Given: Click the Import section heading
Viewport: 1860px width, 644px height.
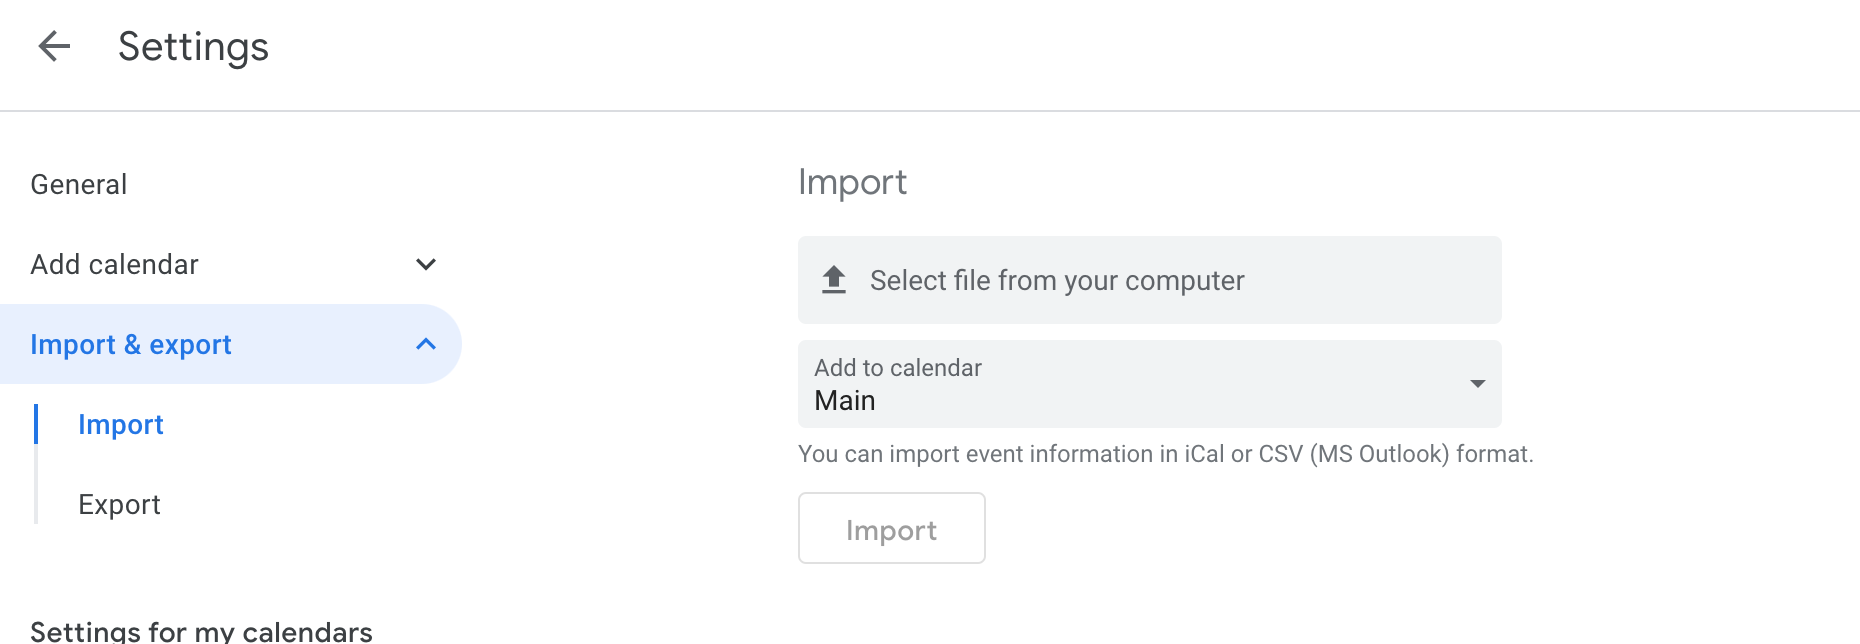Looking at the screenshot, I should (x=852, y=182).
